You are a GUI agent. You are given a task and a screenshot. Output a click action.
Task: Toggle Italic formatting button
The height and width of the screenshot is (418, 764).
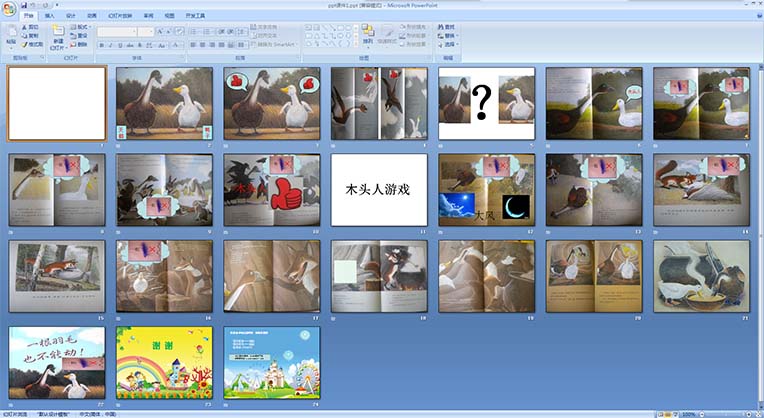click(x=111, y=45)
